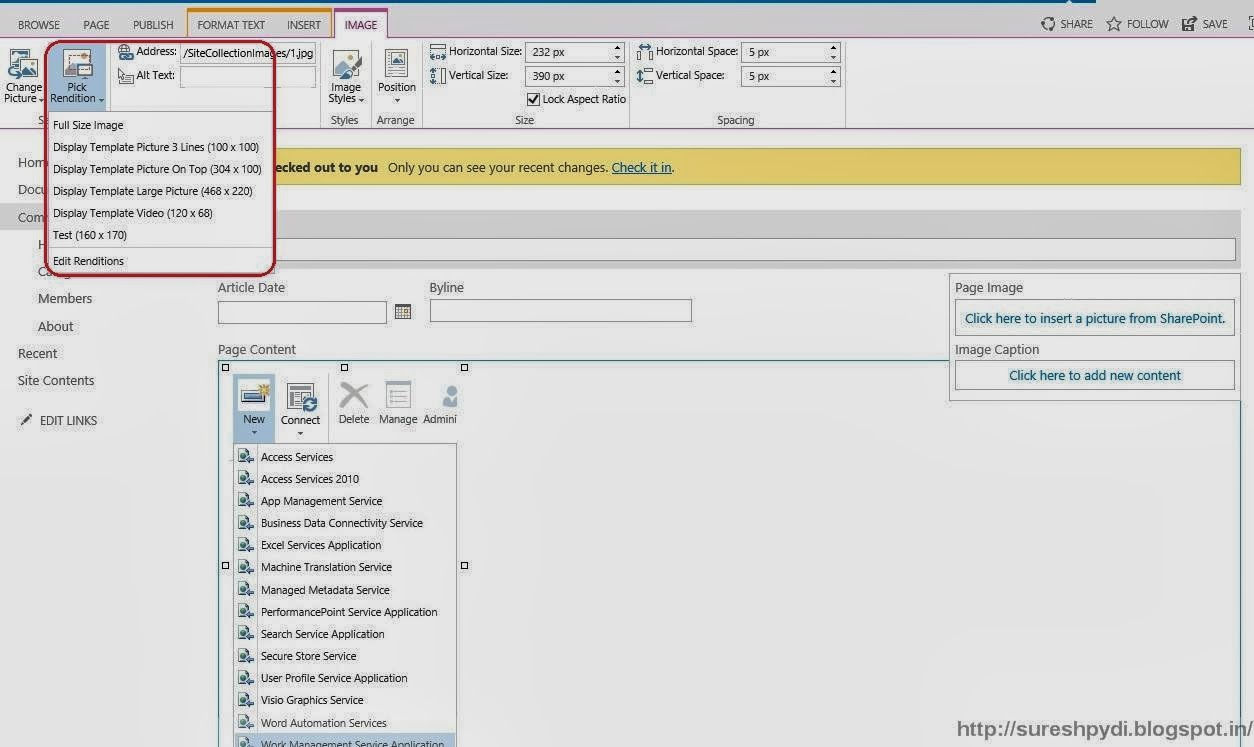Switch to the Browse tab
Viewport: 1254px width, 747px height.
(39, 25)
